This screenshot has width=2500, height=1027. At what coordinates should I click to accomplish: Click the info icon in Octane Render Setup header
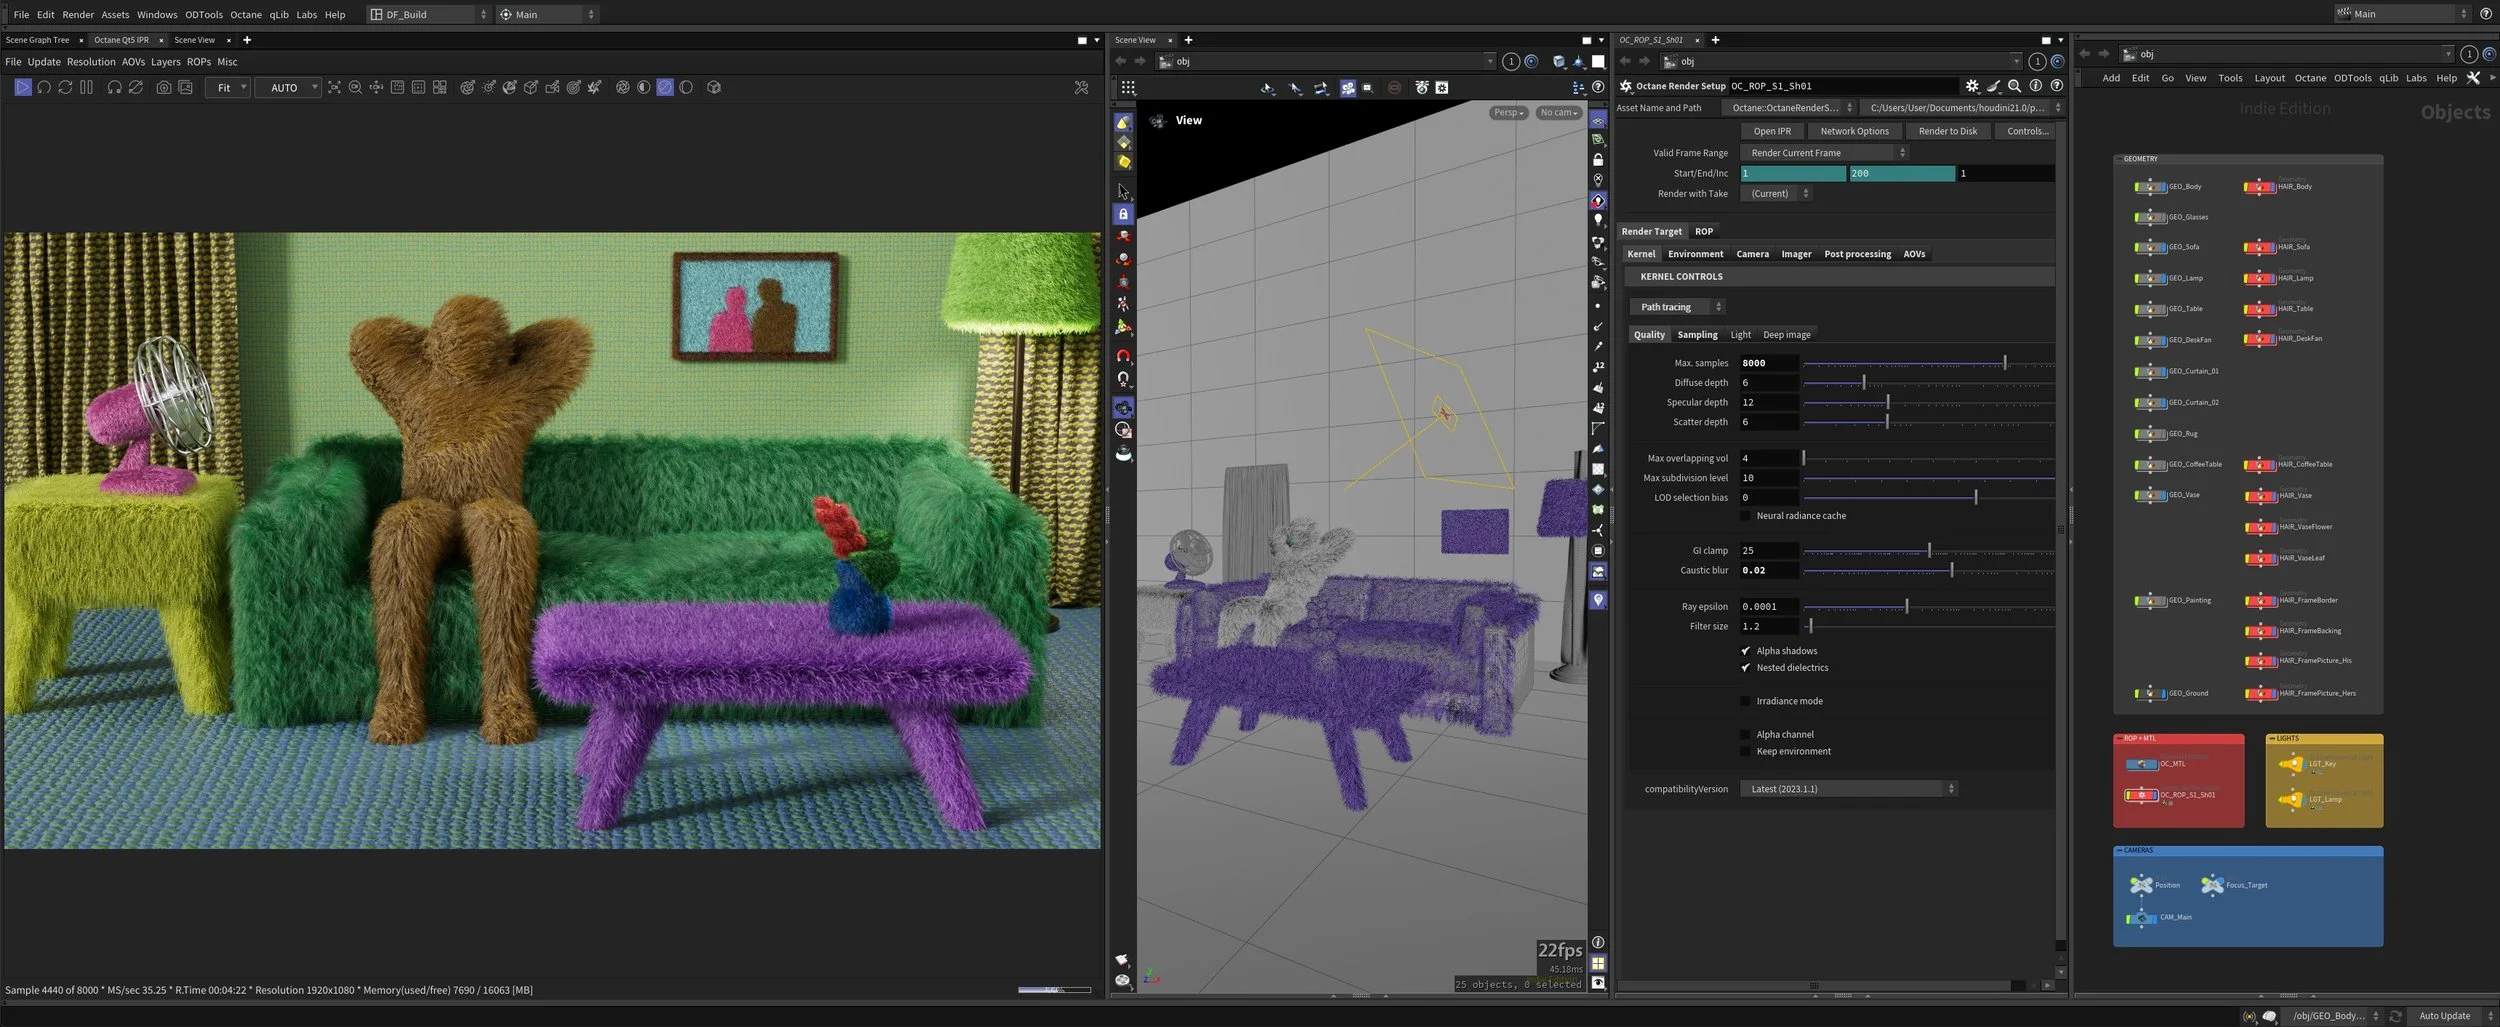pyautogui.click(x=2035, y=86)
